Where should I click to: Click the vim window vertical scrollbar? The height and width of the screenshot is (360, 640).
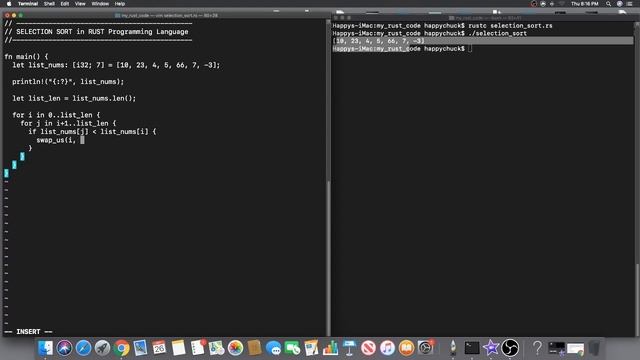[328, 178]
